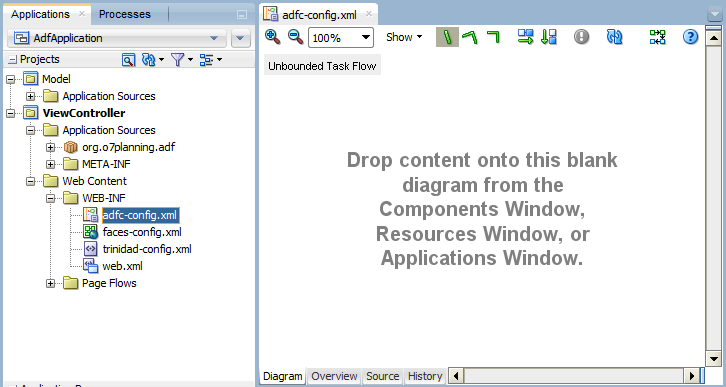The width and height of the screenshot is (726, 387).
Task: Click the funnel filter icon in Projects
Action: [x=178, y=60]
